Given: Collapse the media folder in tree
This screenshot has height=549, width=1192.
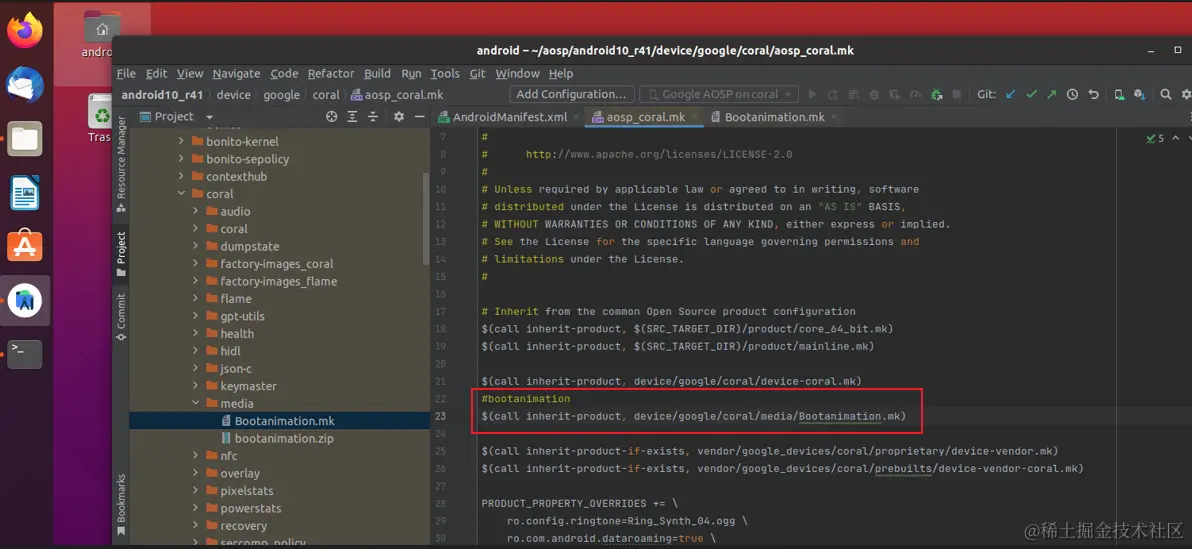Looking at the screenshot, I should pos(195,404).
